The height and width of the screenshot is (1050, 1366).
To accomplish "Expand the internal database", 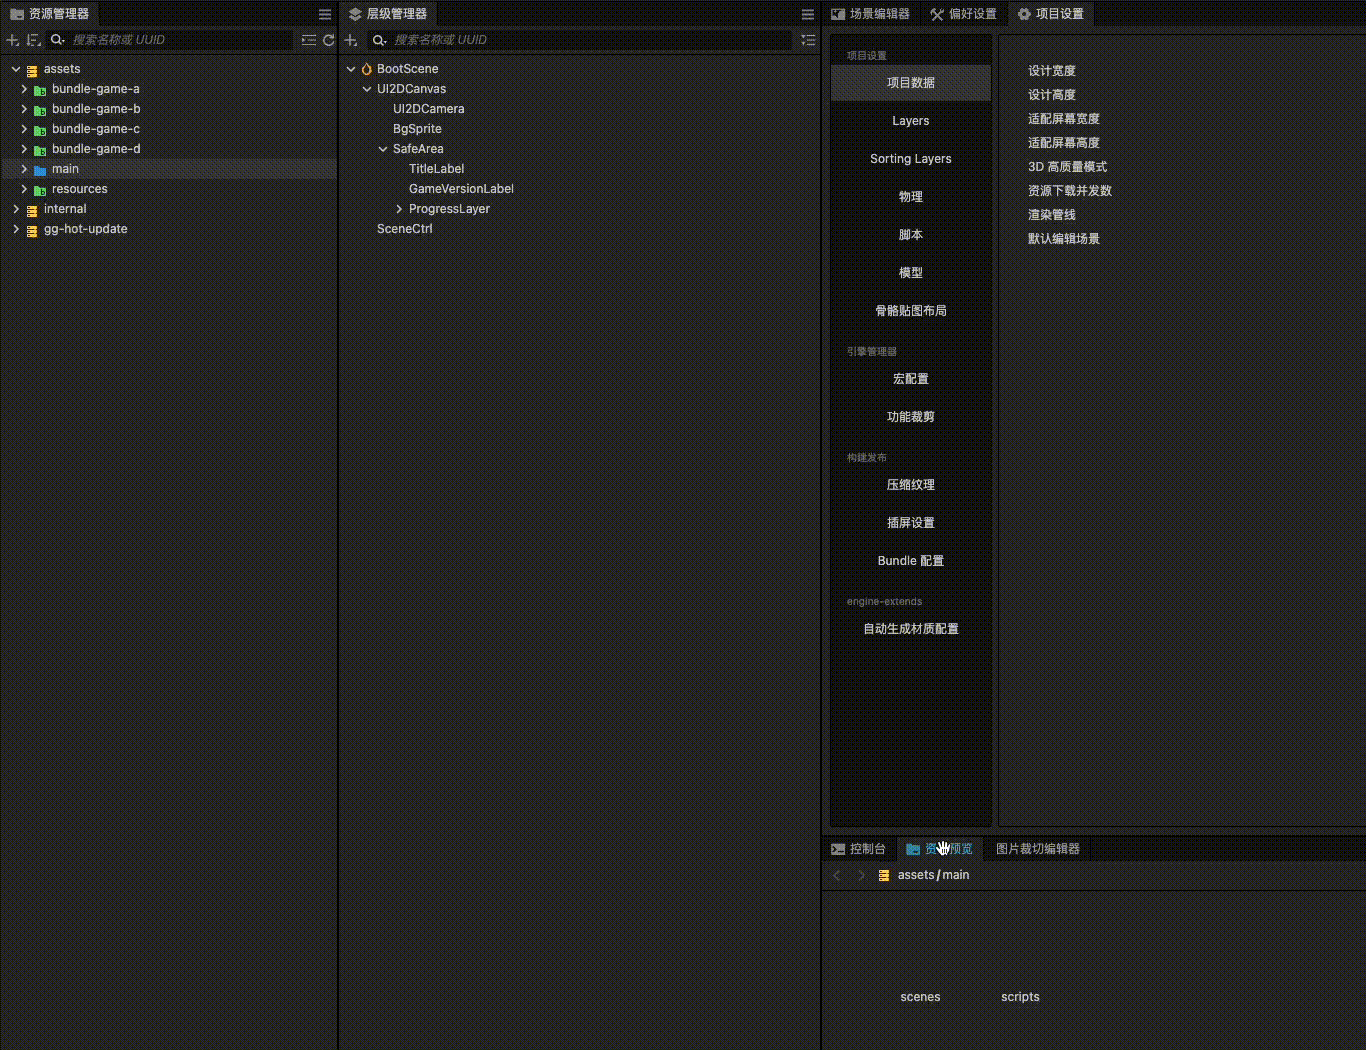I will pos(16,209).
